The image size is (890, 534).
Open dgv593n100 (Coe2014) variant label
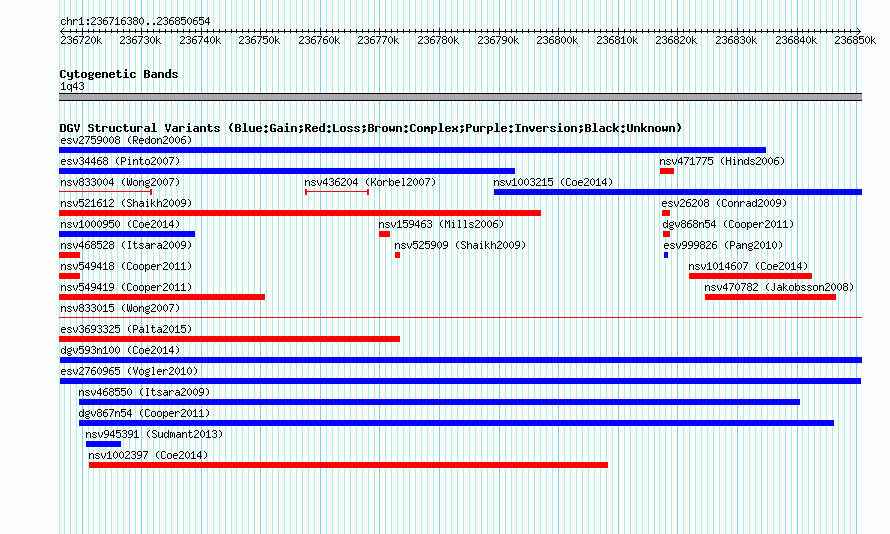point(120,350)
